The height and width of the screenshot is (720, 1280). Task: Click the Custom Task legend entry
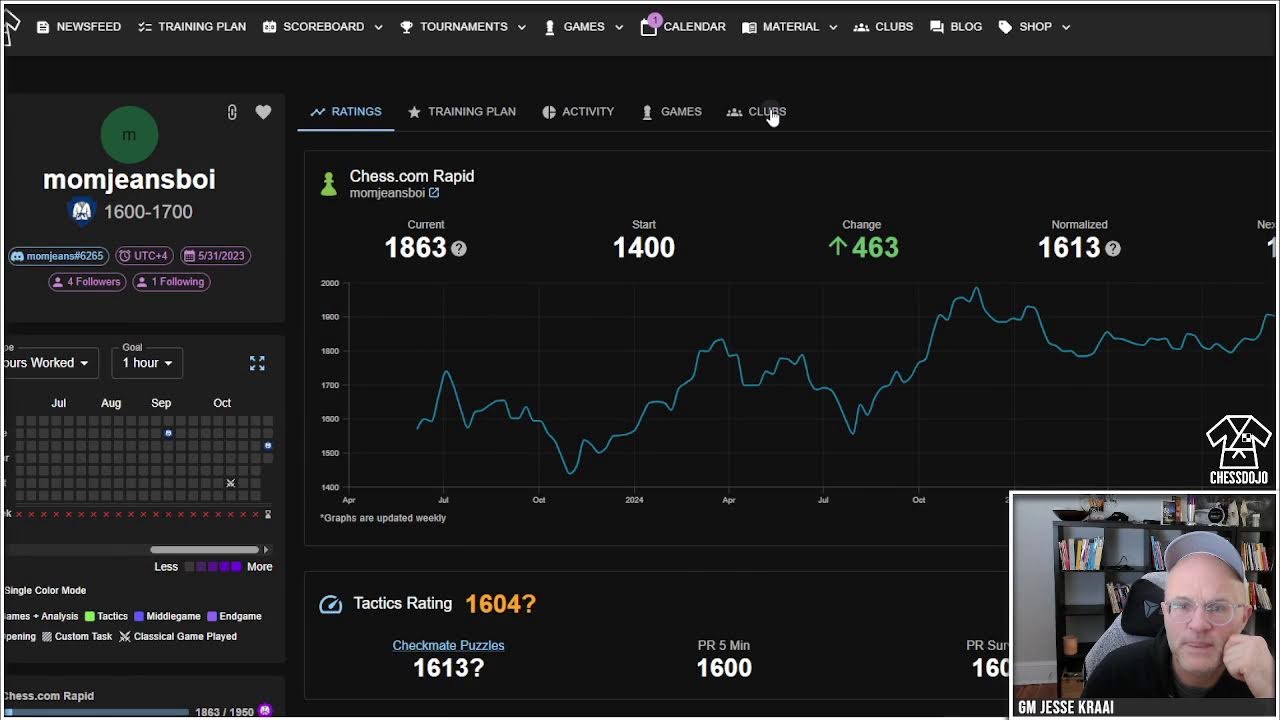click(x=77, y=637)
